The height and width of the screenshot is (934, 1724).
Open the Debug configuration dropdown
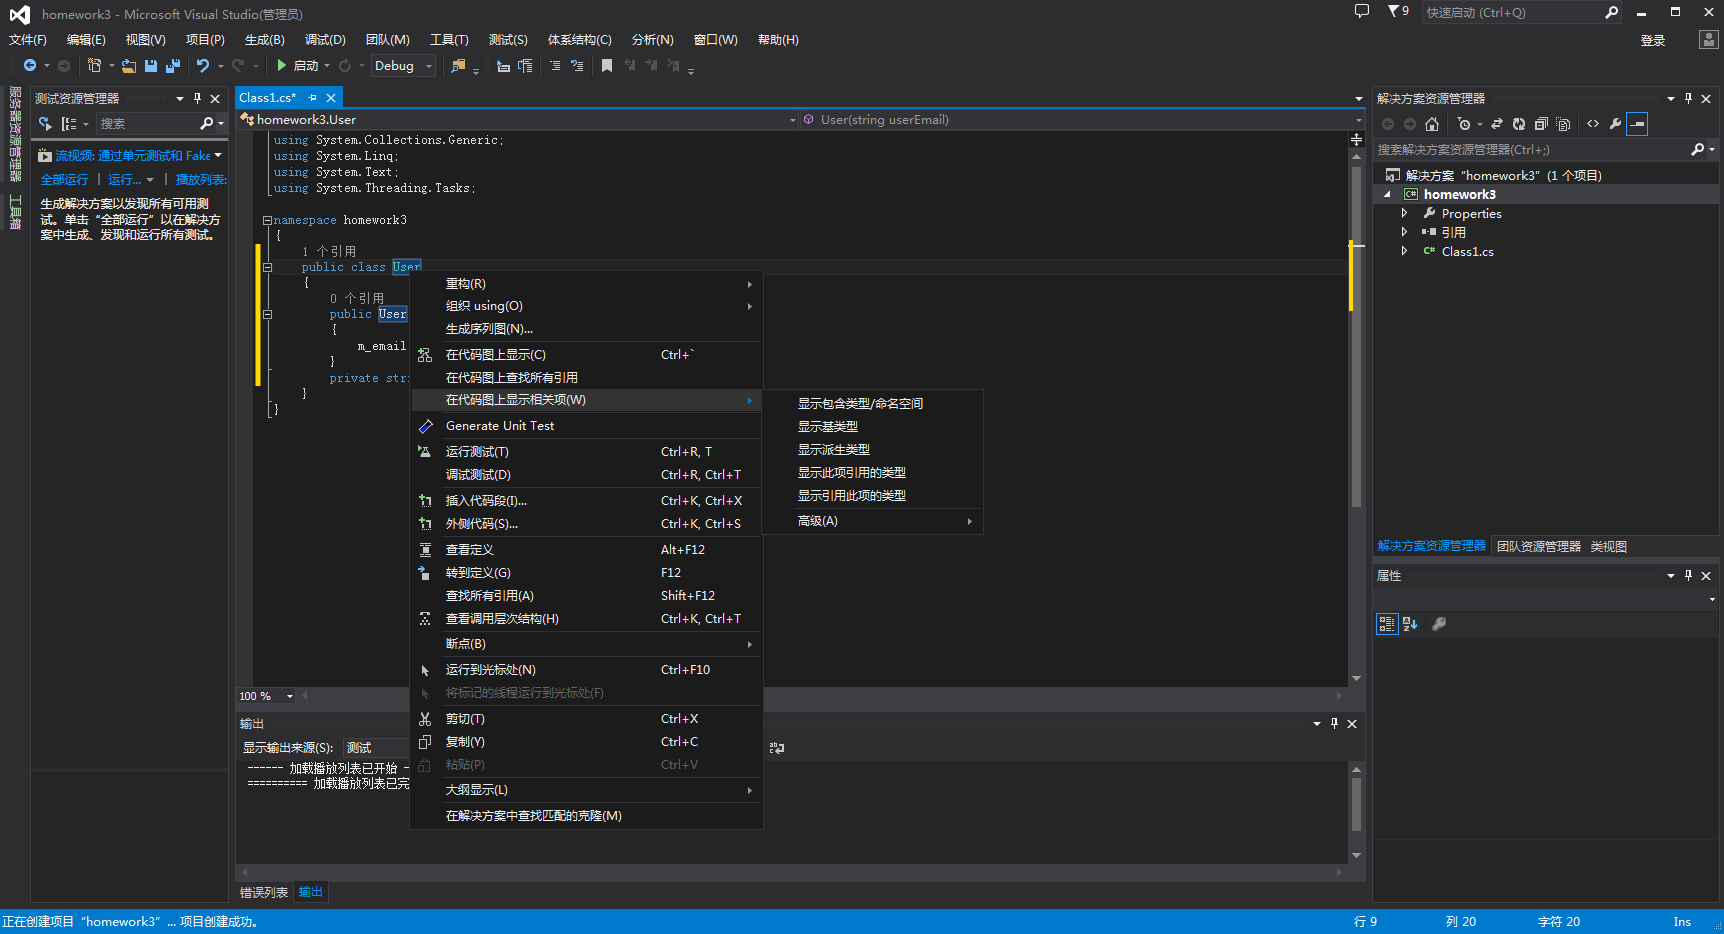click(403, 66)
